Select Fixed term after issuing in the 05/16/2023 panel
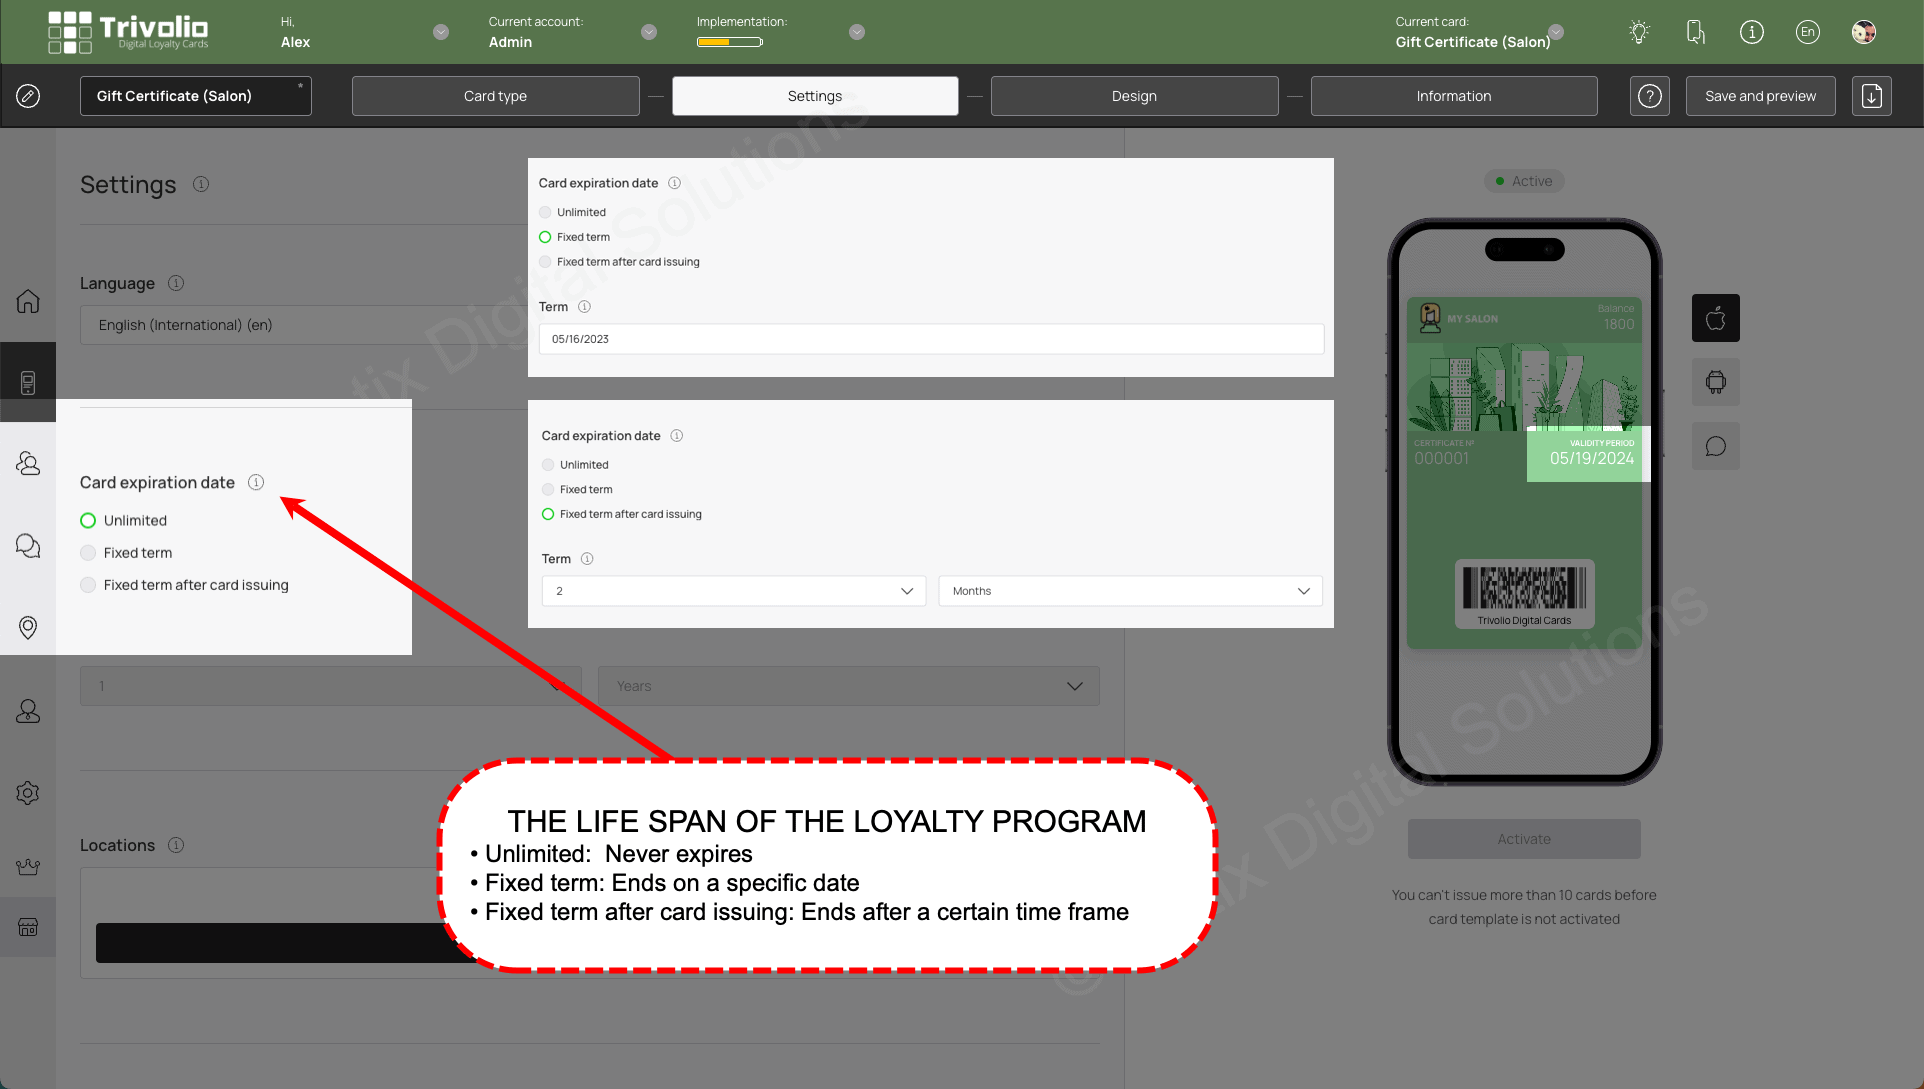 click(x=545, y=262)
